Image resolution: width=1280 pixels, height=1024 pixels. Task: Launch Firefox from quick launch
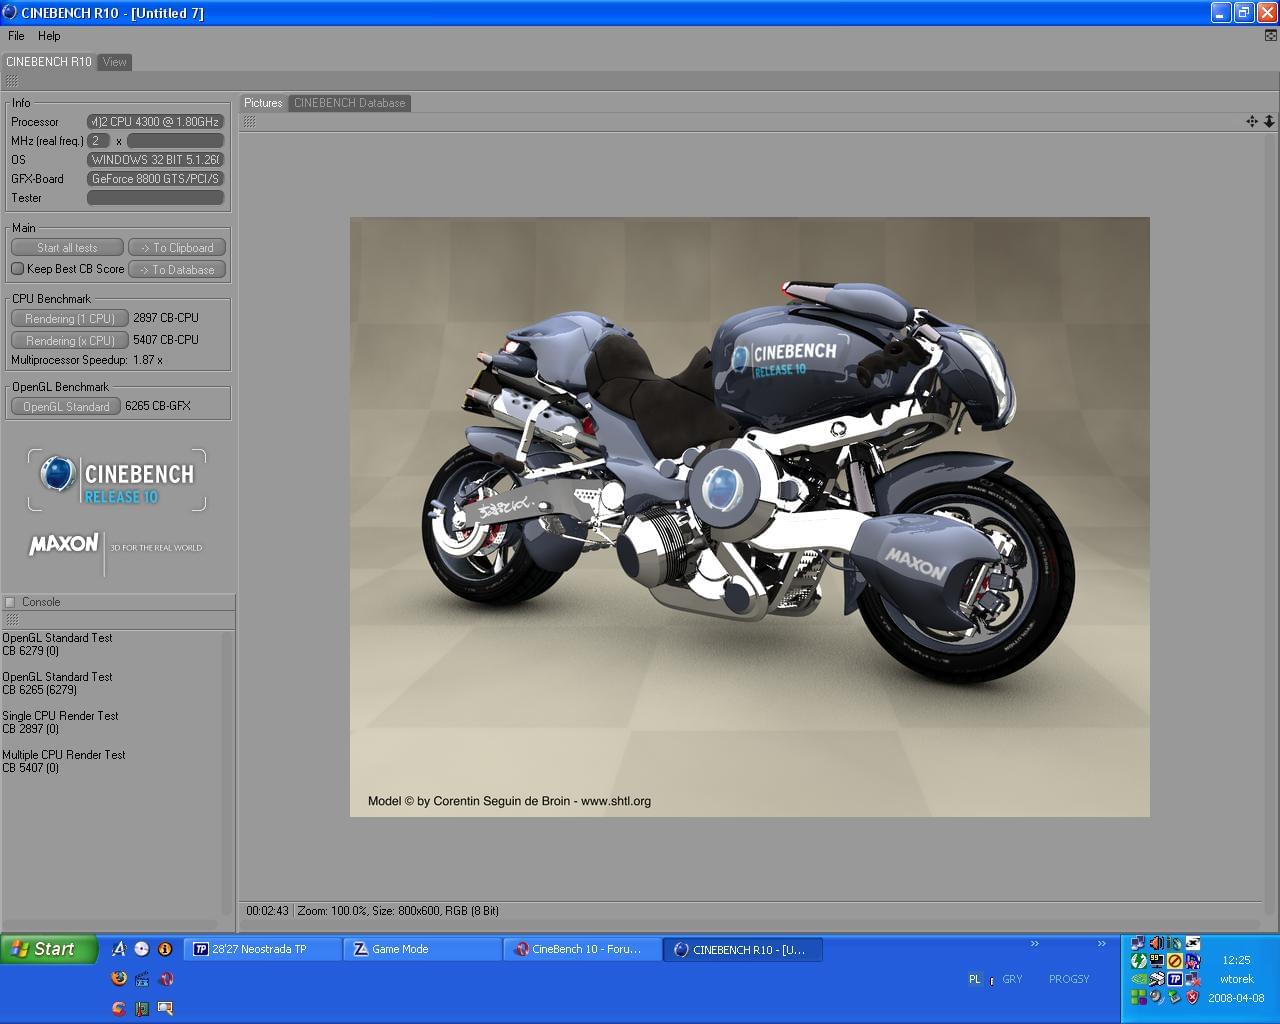pos(118,979)
